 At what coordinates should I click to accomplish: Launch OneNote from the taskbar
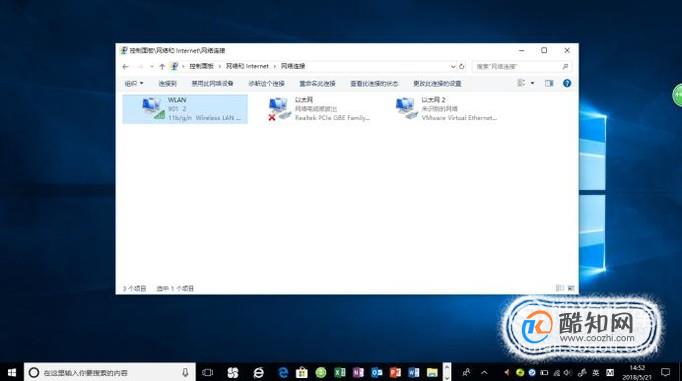[x=358, y=372]
